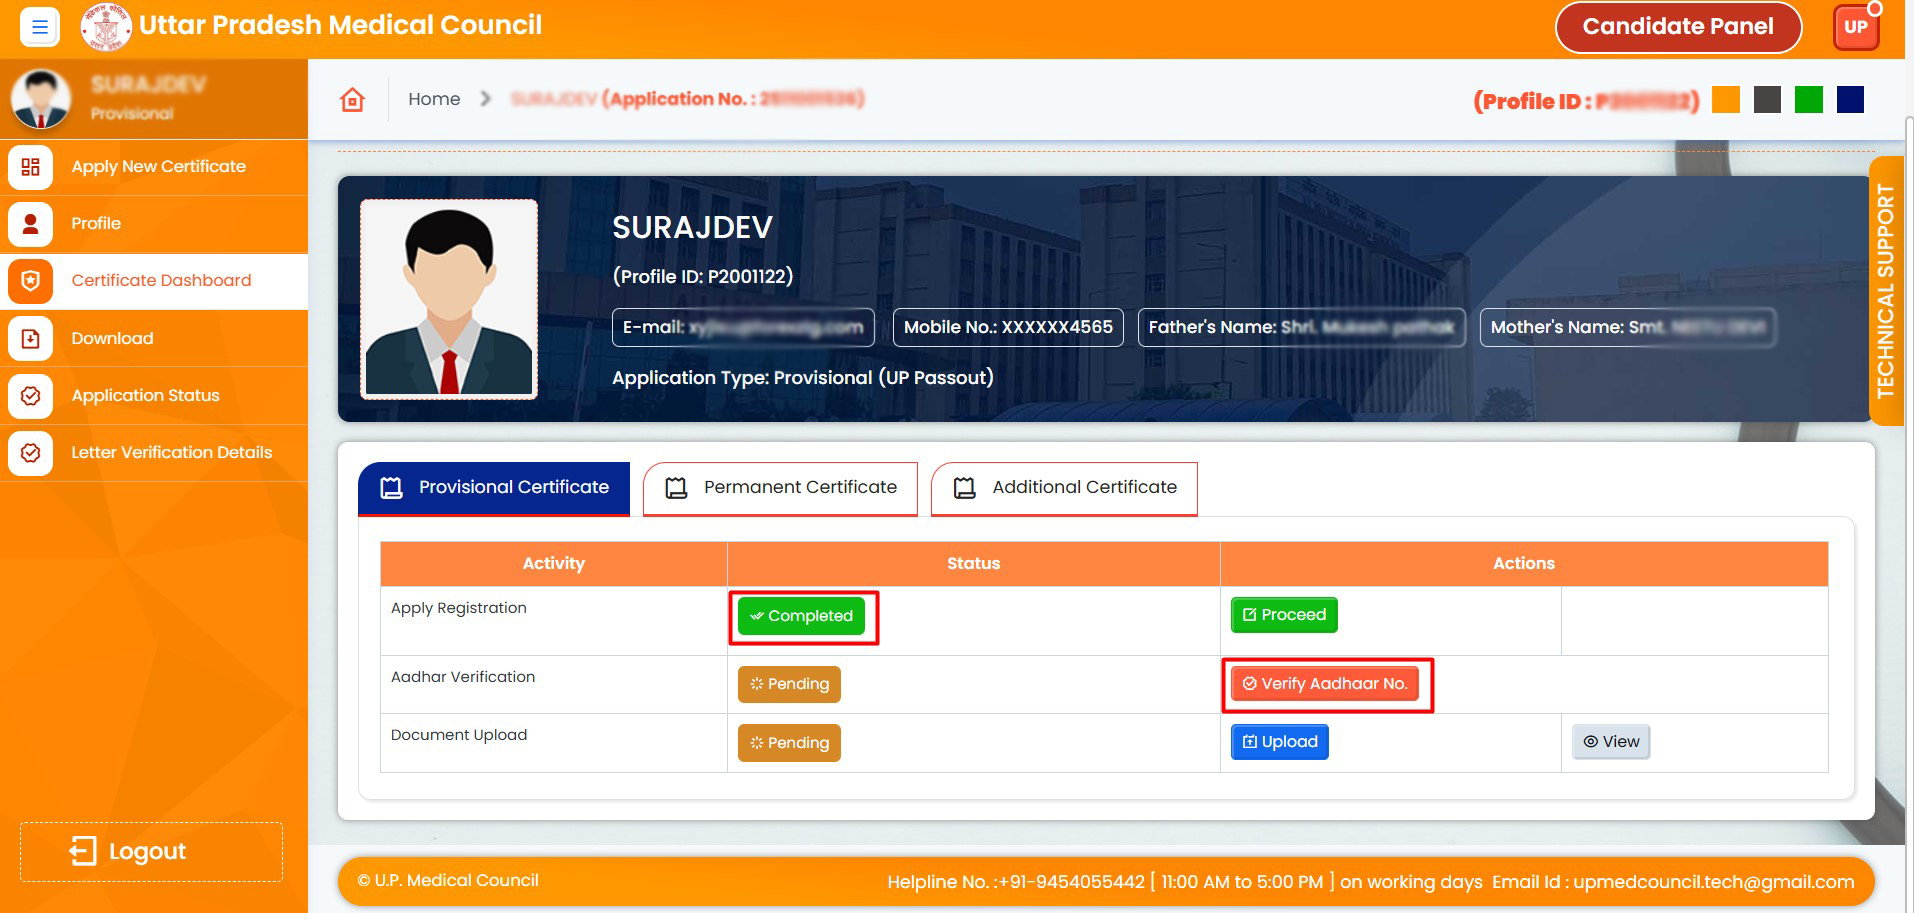Open the Technical Support side tab
Image resolution: width=1914 pixels, height=913 pixels.
point(1885,291)
